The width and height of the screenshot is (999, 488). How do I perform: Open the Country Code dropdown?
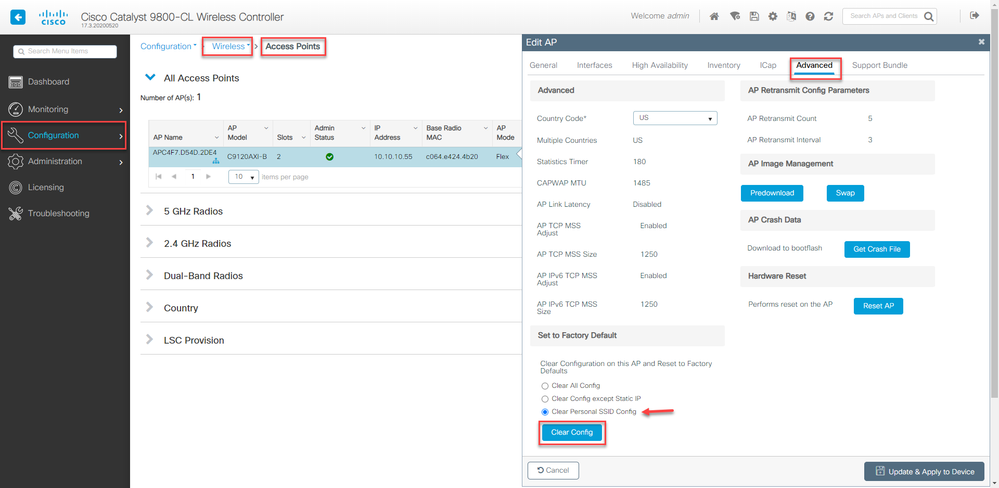pos(675,118)
